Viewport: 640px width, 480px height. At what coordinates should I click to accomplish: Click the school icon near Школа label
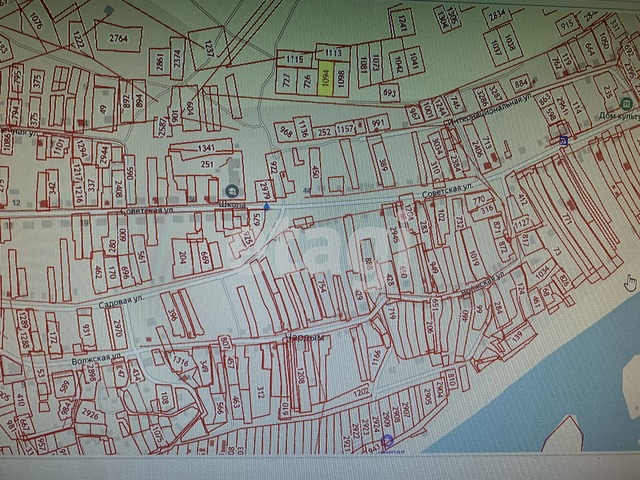[x=232, y=190]
